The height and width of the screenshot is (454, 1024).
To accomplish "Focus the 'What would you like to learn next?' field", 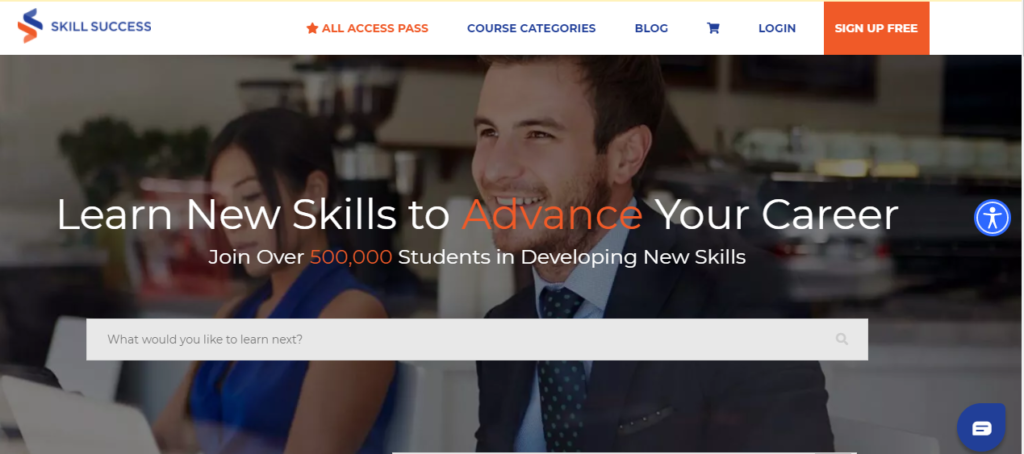I will coord(477,339).
